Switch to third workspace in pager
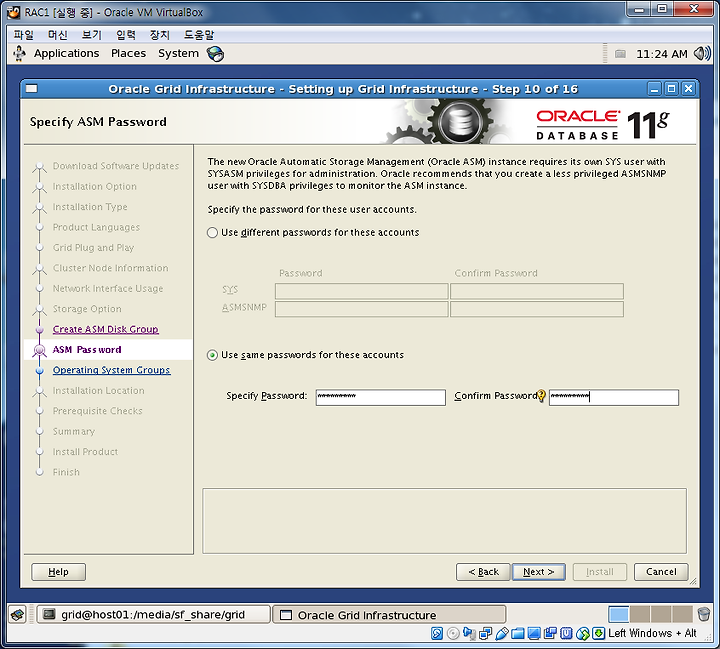This screenshot has height=649, width=720. [x=661, y=614]
